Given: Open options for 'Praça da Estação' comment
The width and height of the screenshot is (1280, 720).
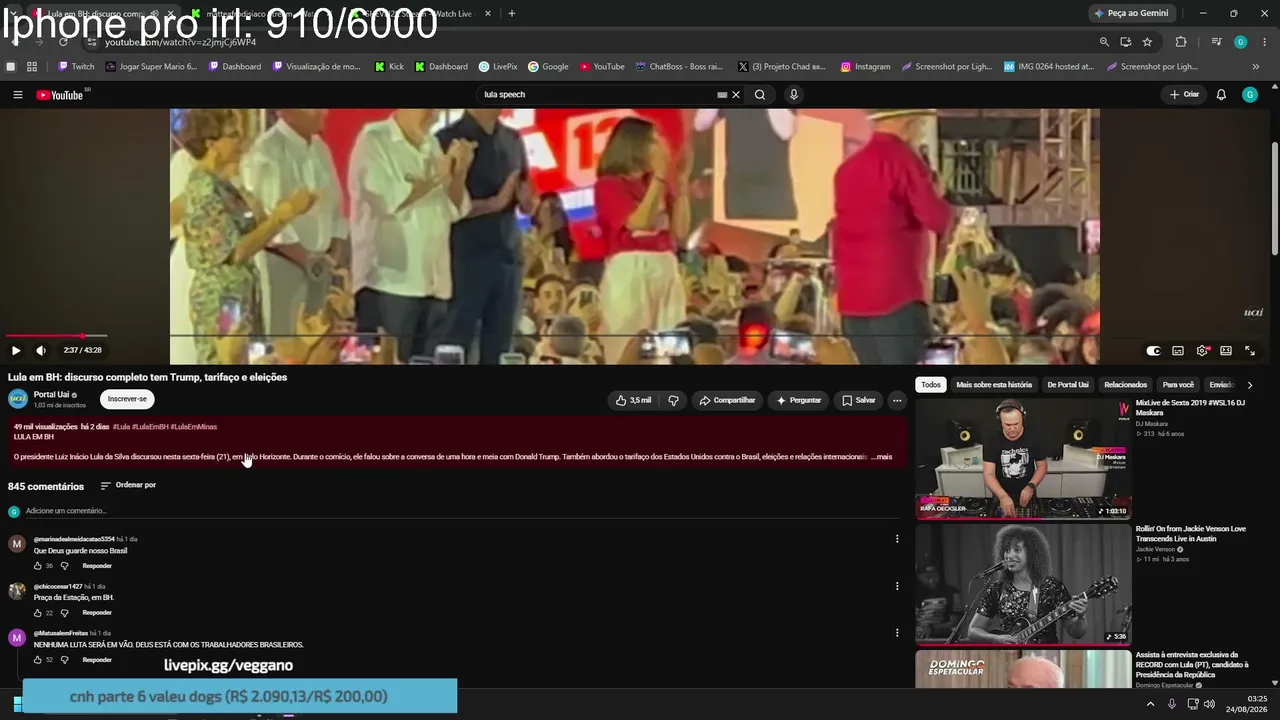Looking at the screenshot, I should pos(897,586).
